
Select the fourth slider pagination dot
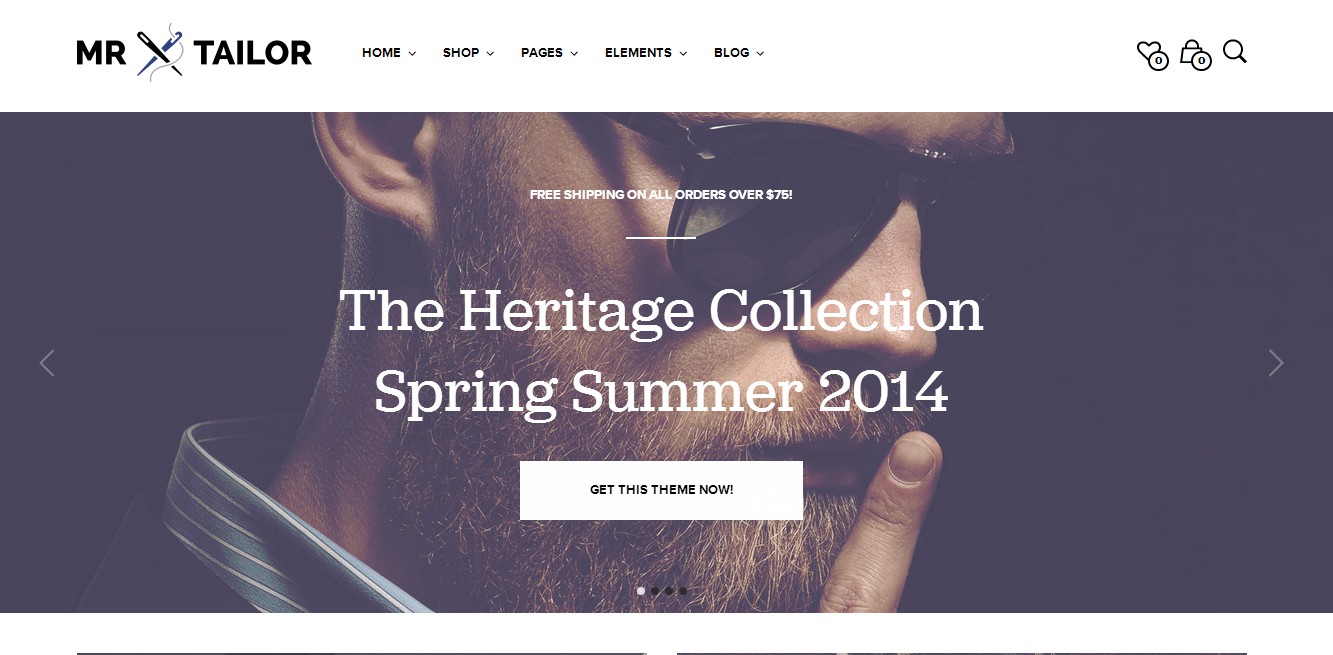(683, 591)
